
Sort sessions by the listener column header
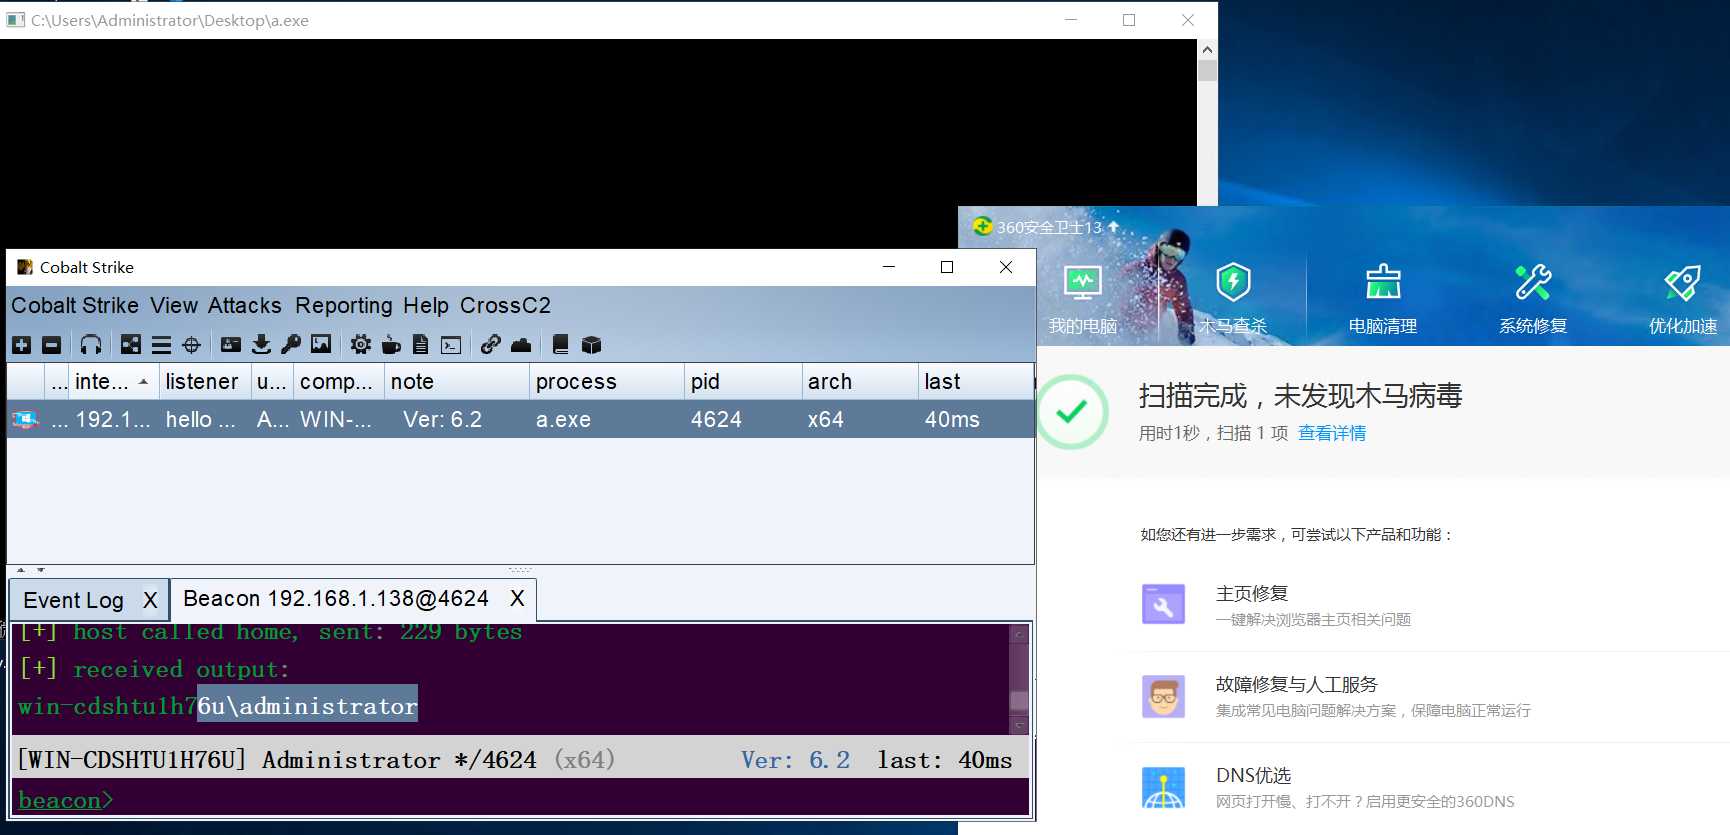pos(204,382)
